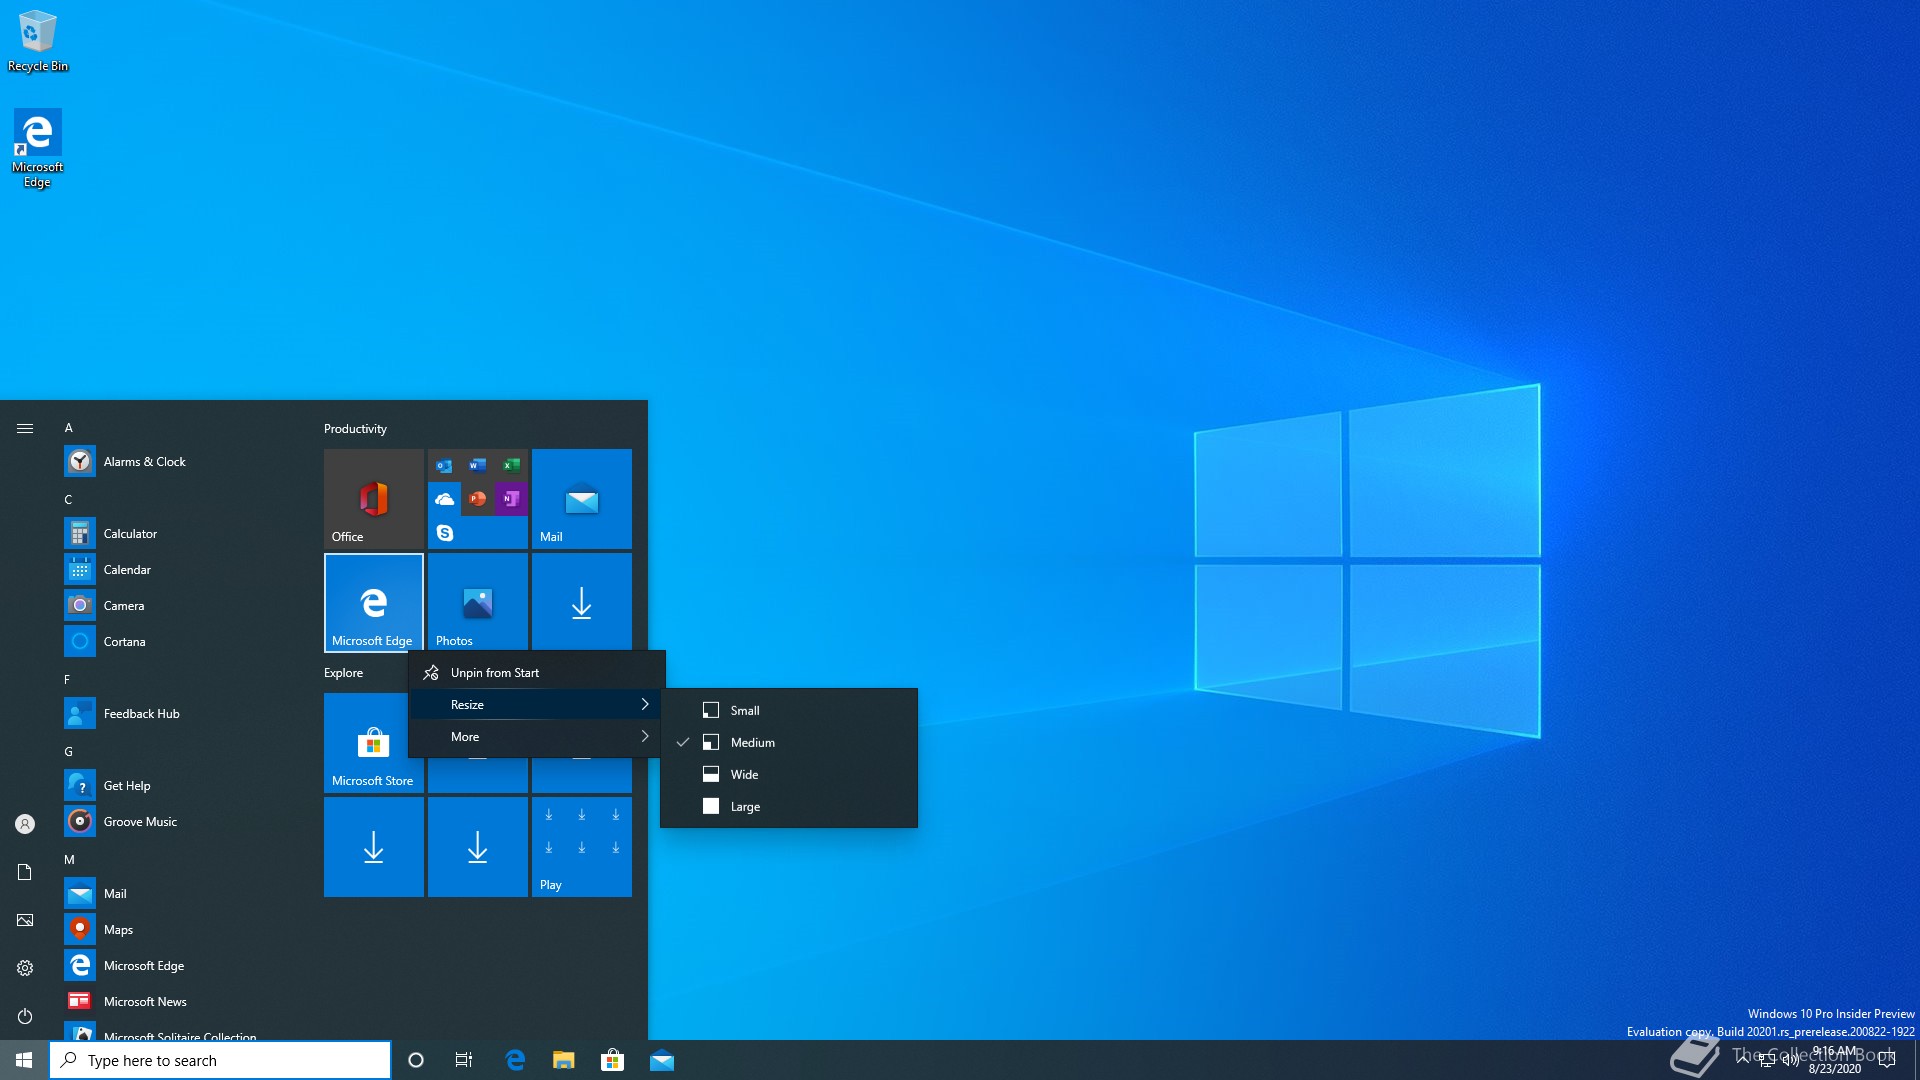The height and width of the screenshot is (1080, 1920).
Task: Open the More submenu
Action: (537, 736)
